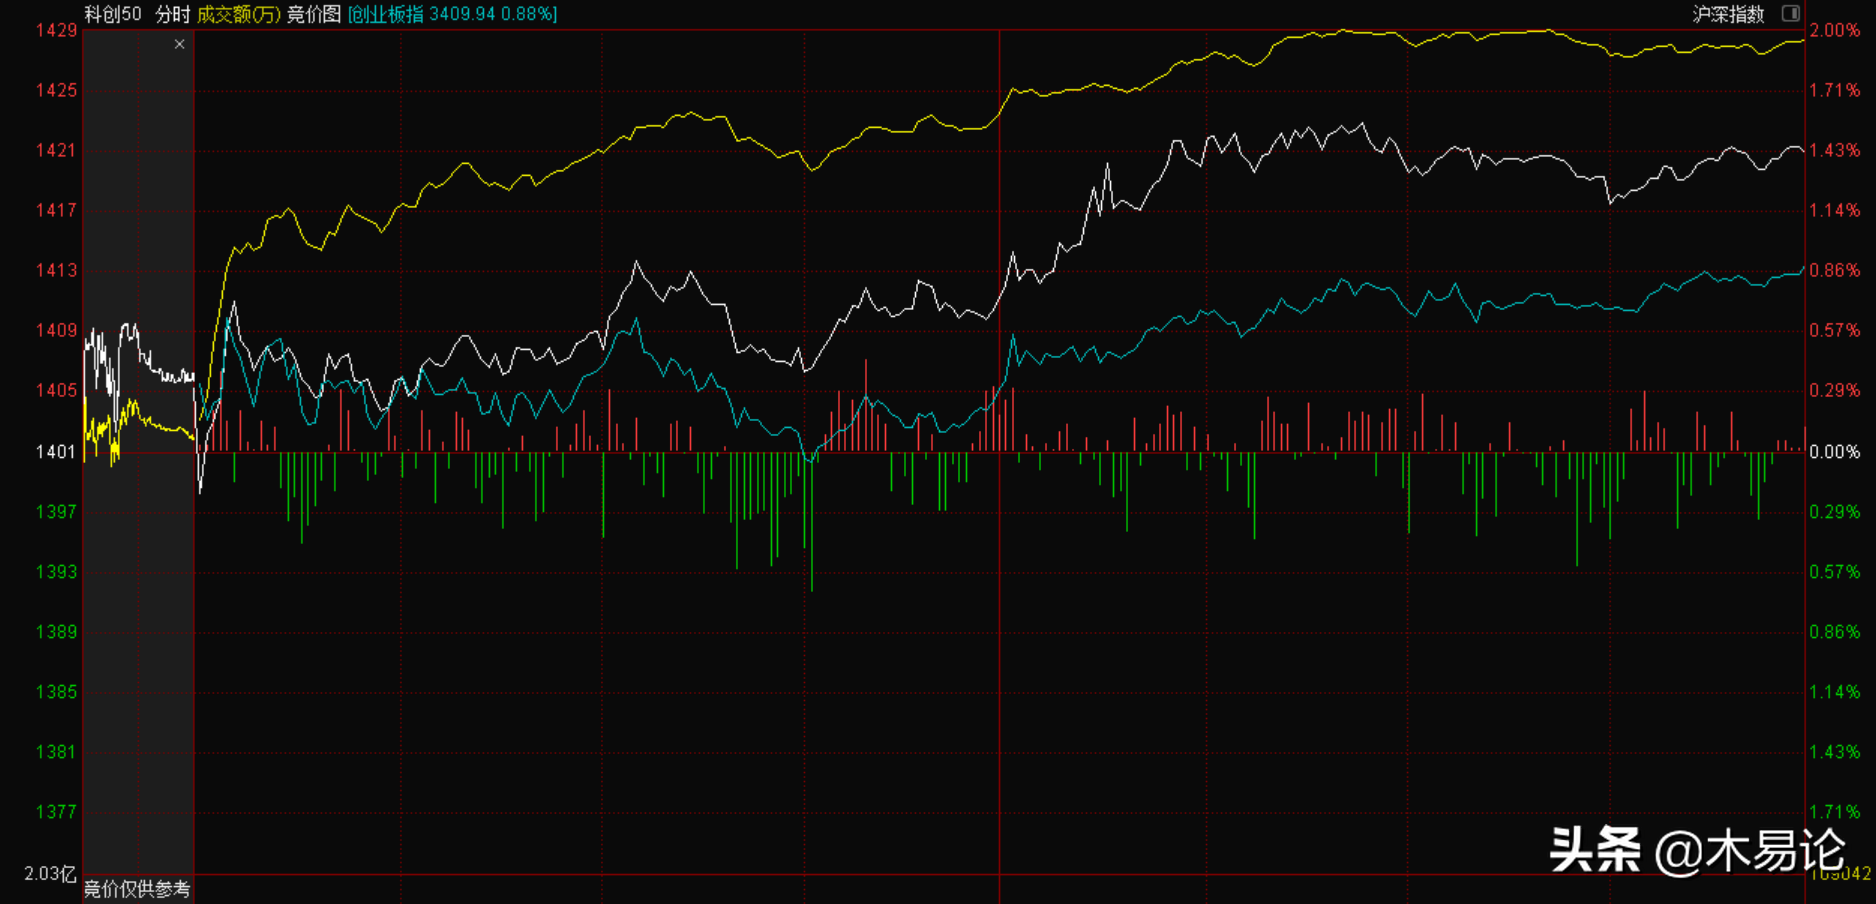This screenshot has width=1876, height=904.
Task: Switch to the 分时 intraday tab
Action: tap(172, 14)
